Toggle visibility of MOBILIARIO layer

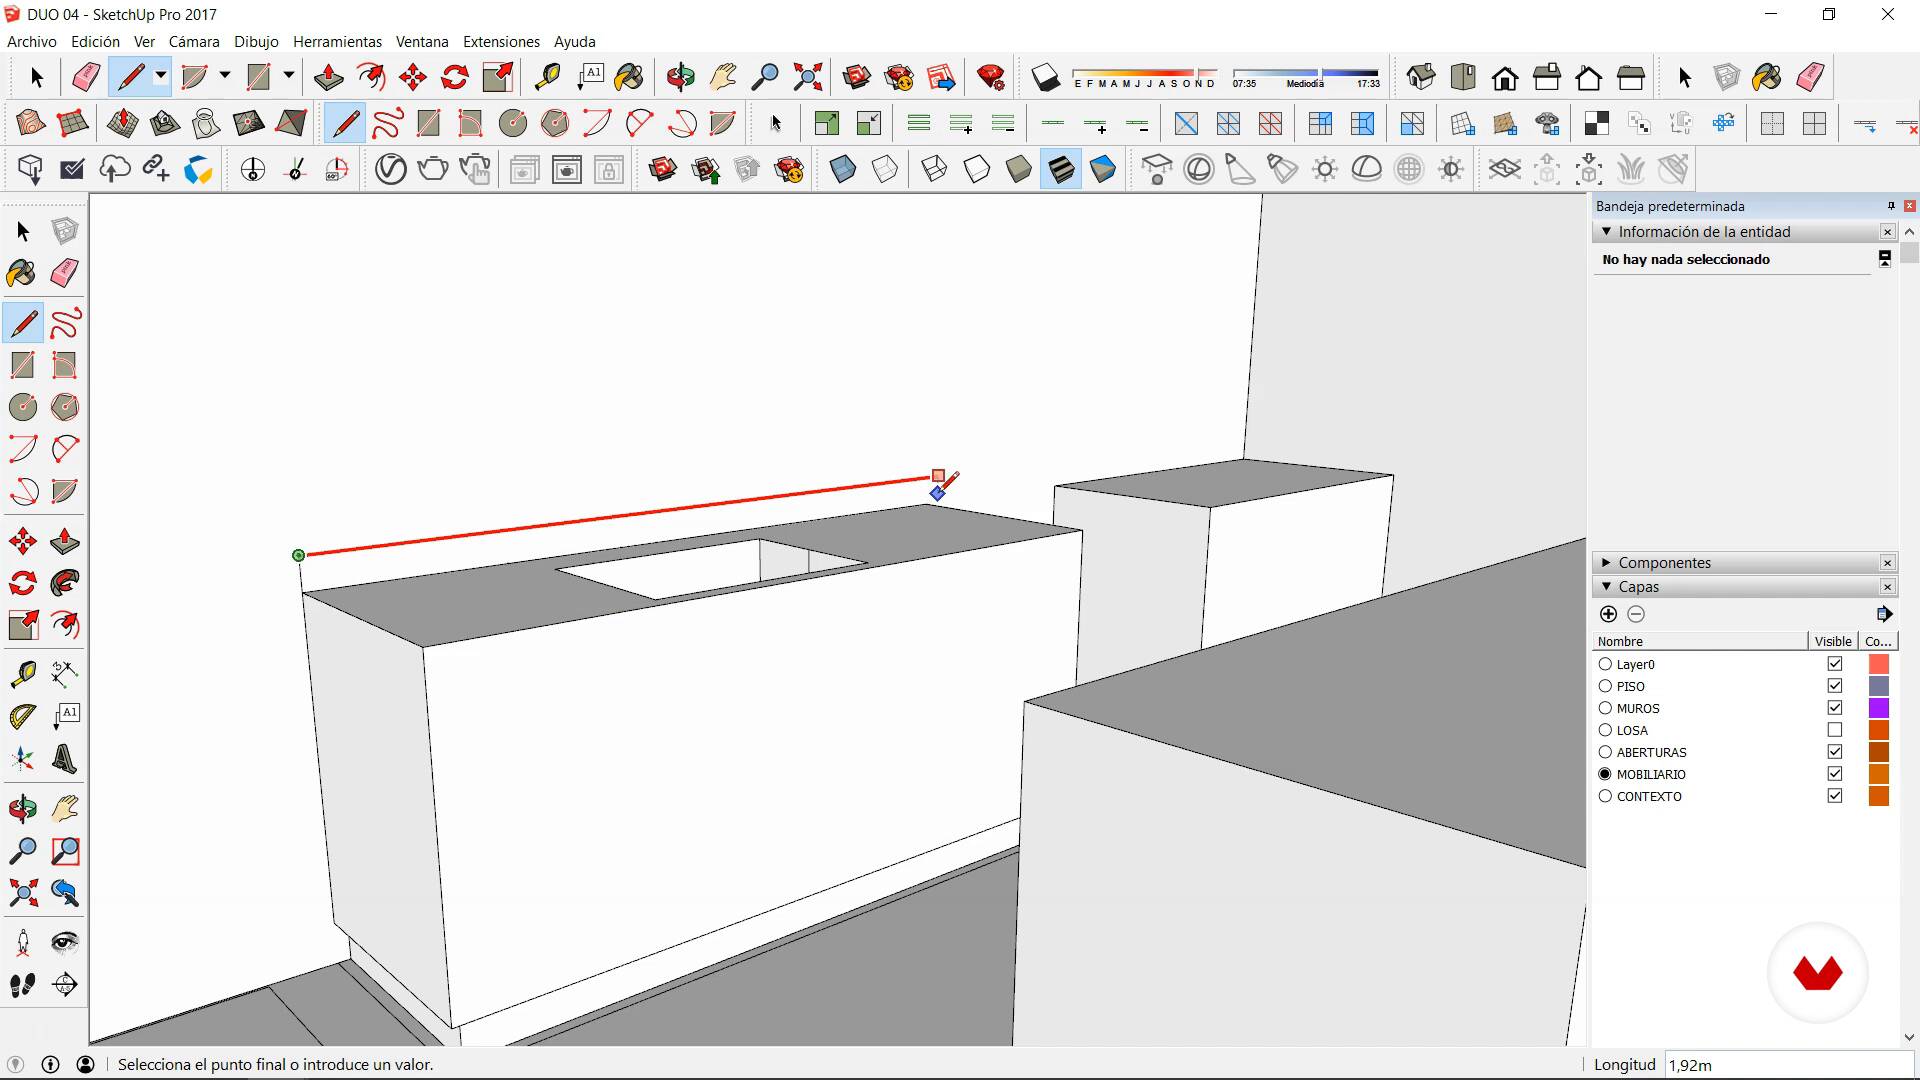(x=1834, y=774)
